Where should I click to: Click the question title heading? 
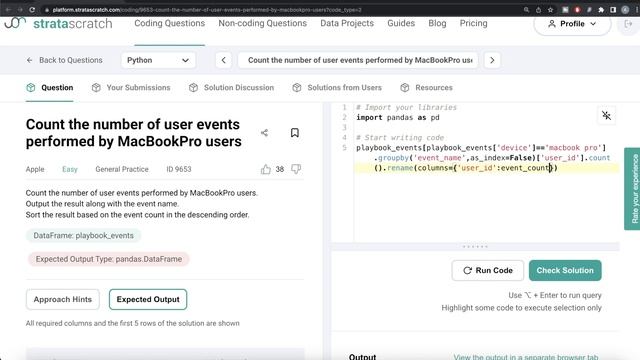point(133,133)
